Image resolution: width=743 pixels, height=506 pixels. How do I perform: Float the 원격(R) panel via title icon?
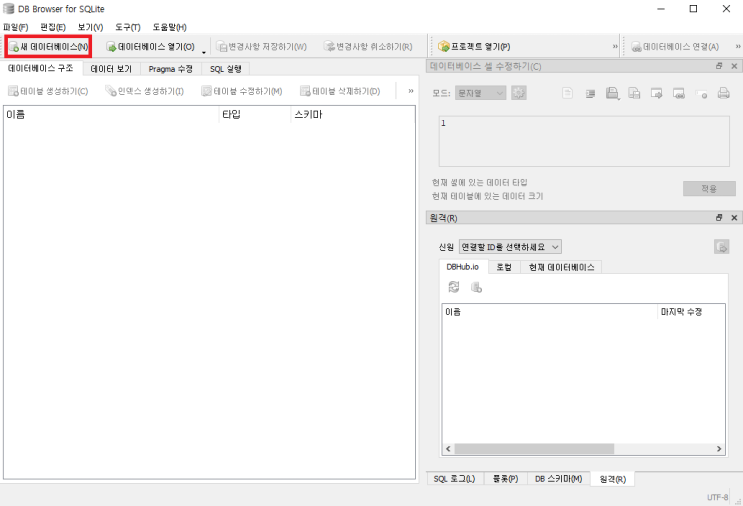click(x=719, y=217)
